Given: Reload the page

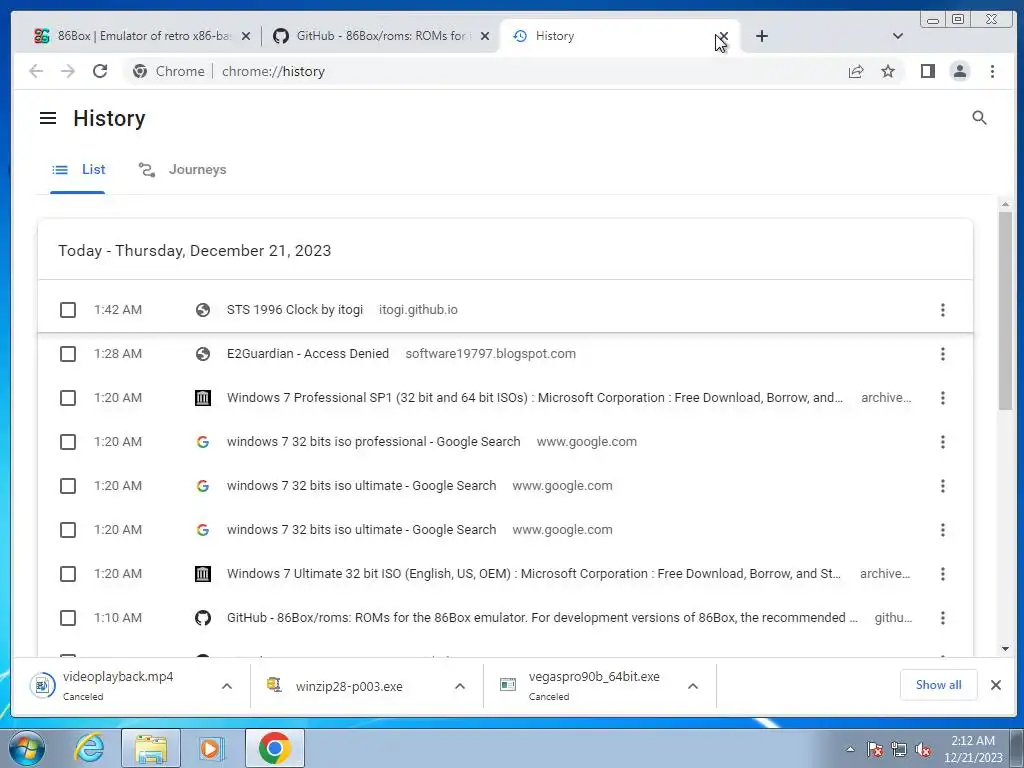Looking at the screenshot, I should coord(100,71).
